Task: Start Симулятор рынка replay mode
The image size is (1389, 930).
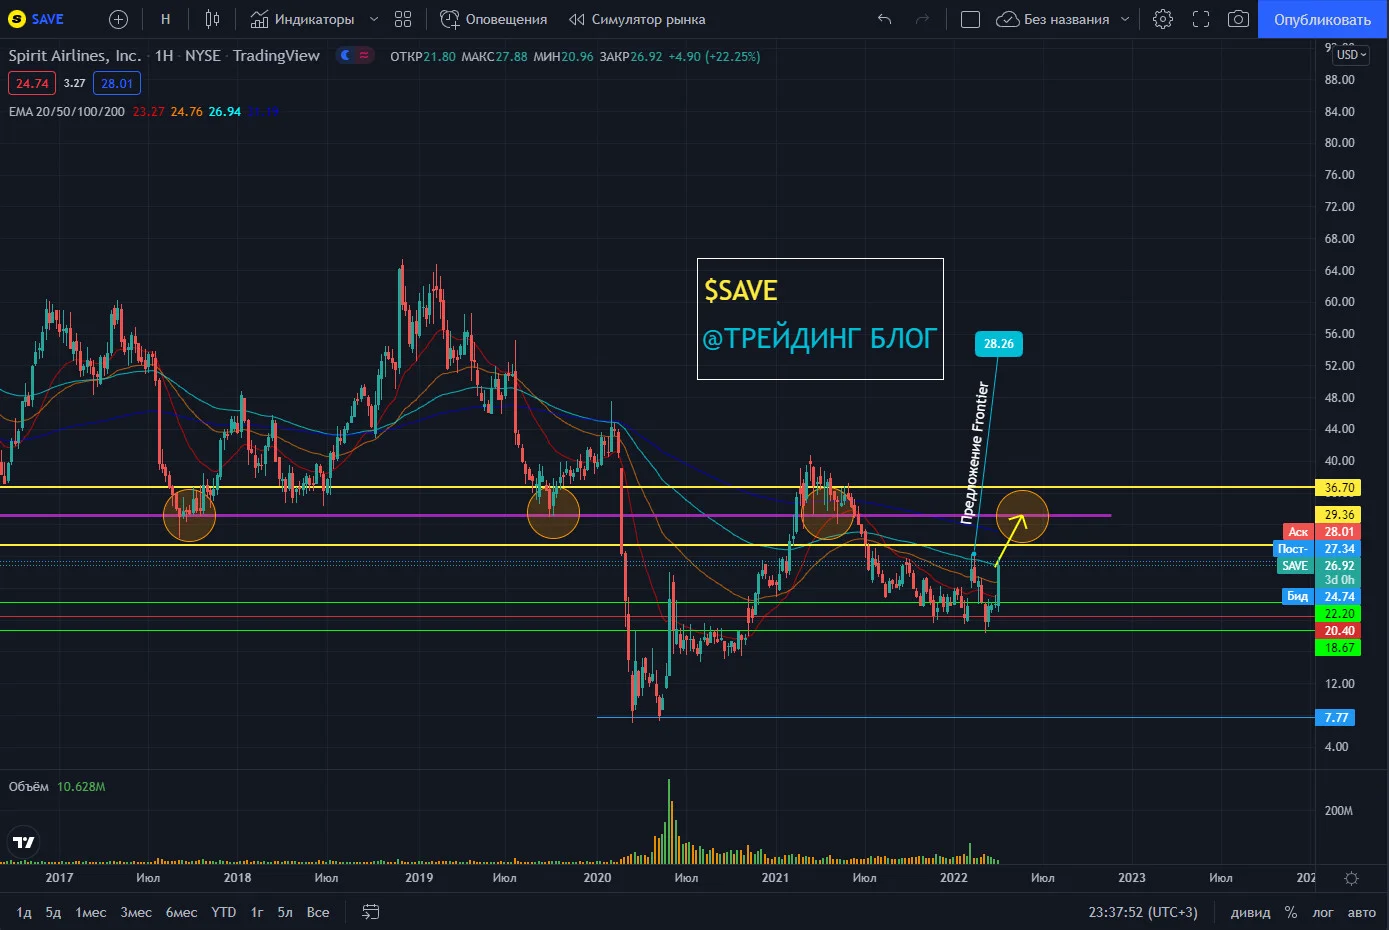Action: (637, 19)
